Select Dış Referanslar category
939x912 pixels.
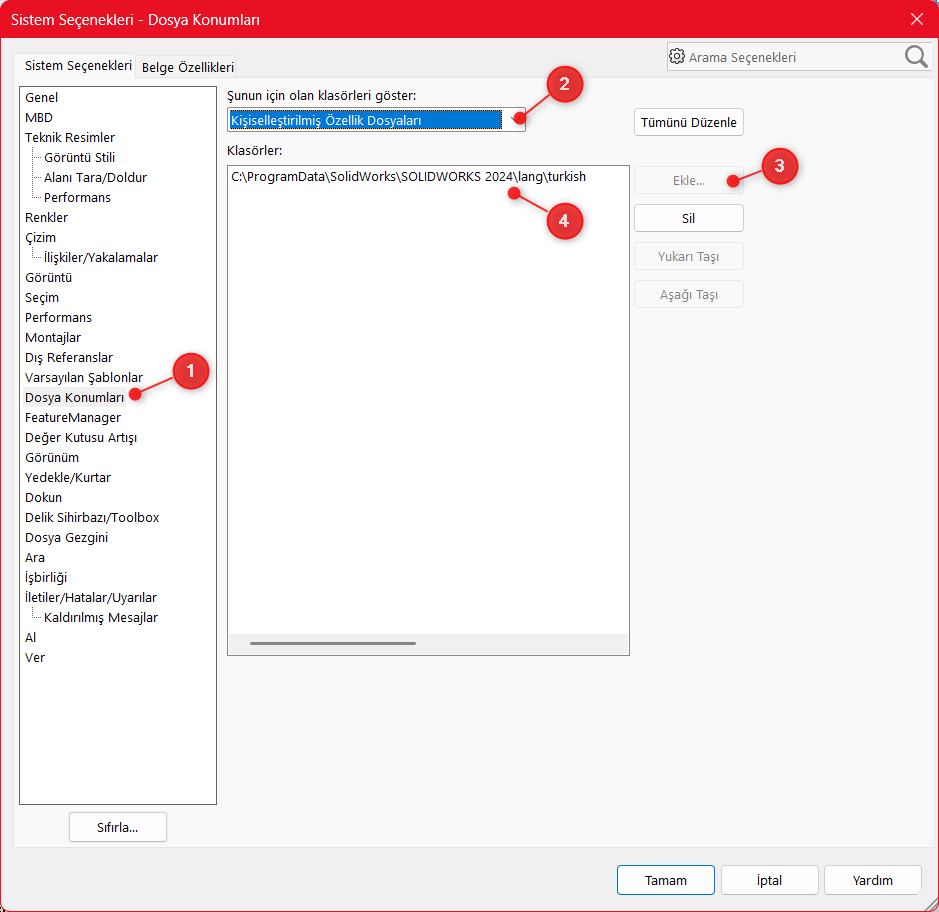point(69,357)
